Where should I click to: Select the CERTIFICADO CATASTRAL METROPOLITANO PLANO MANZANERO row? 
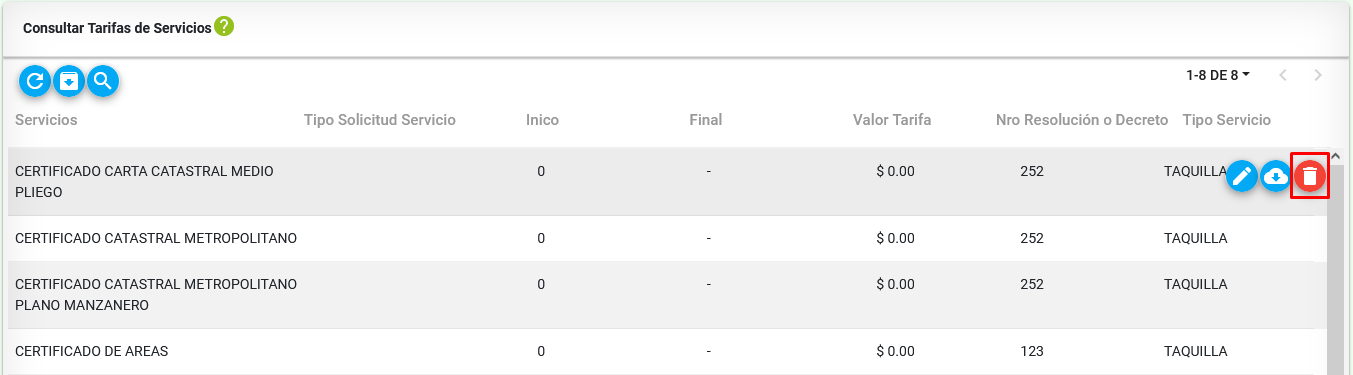click(668, 295)
